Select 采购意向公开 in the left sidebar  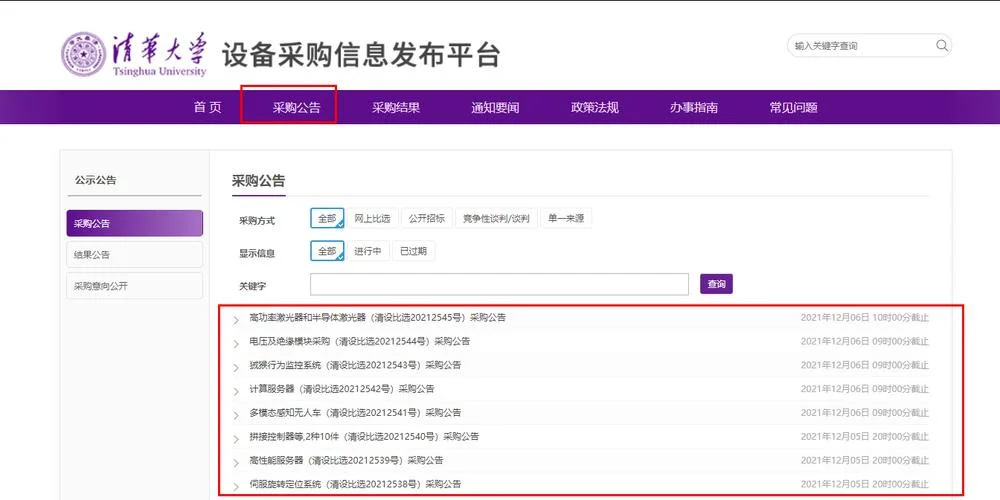click(135, 286)
